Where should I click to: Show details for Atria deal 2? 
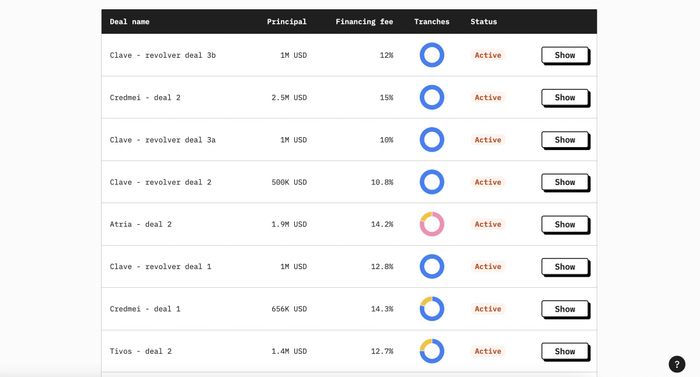tap(565, 224)
